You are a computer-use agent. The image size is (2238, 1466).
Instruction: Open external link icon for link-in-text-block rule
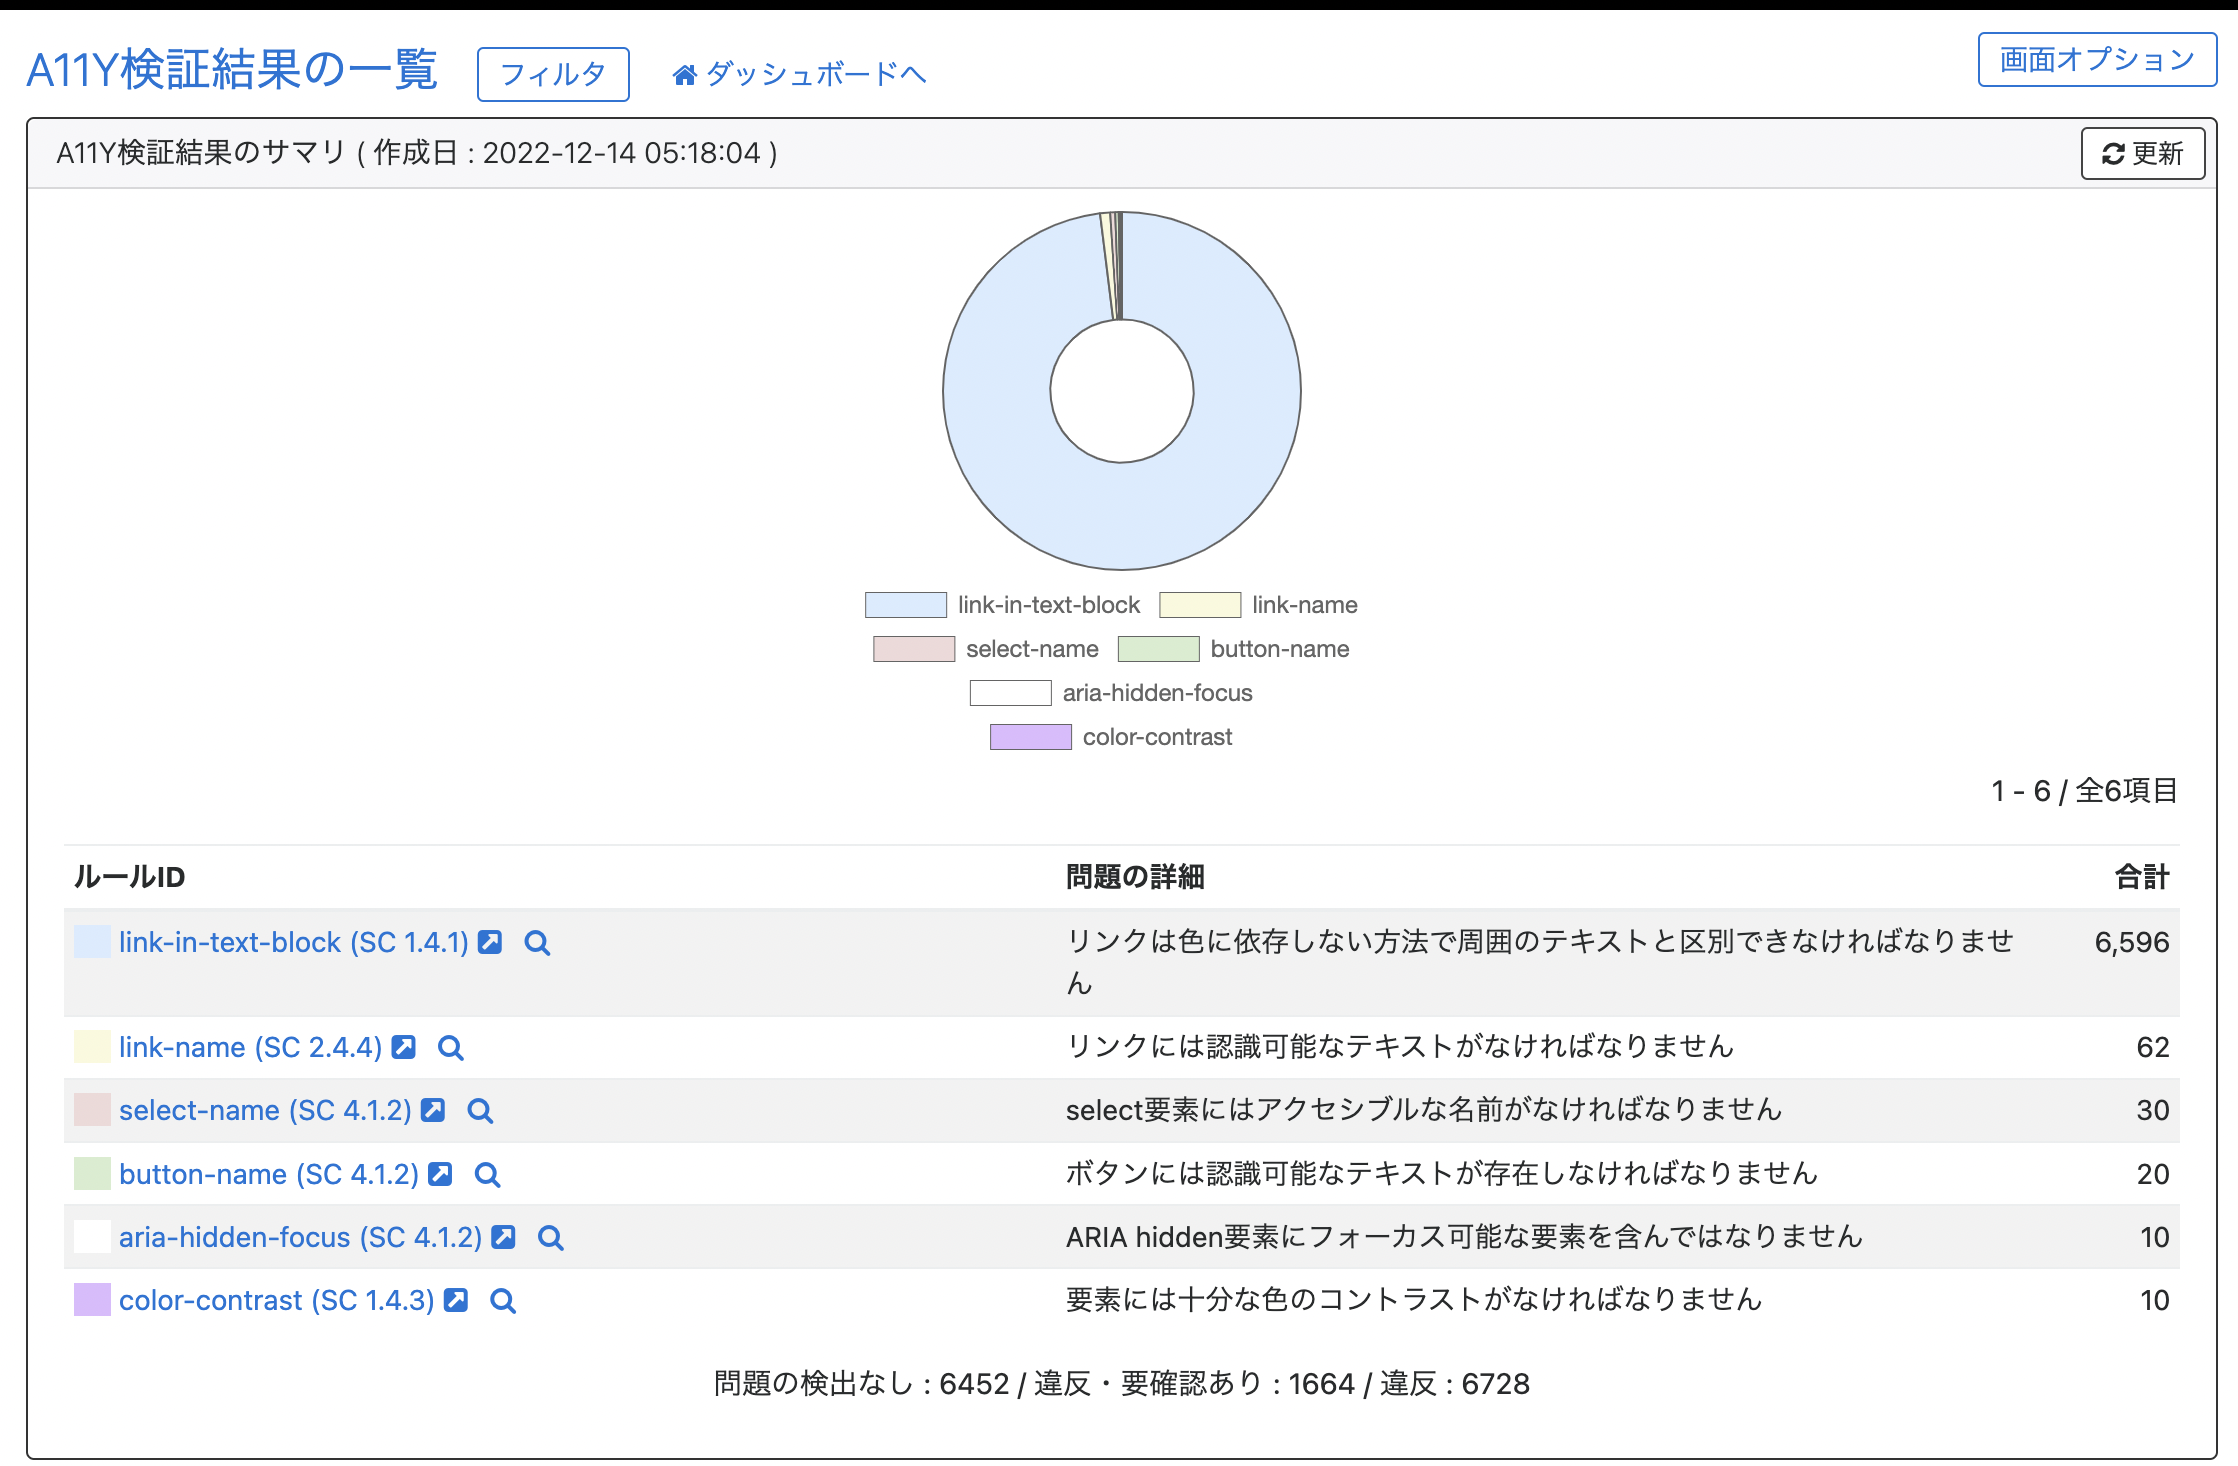[x=489, y=941]
